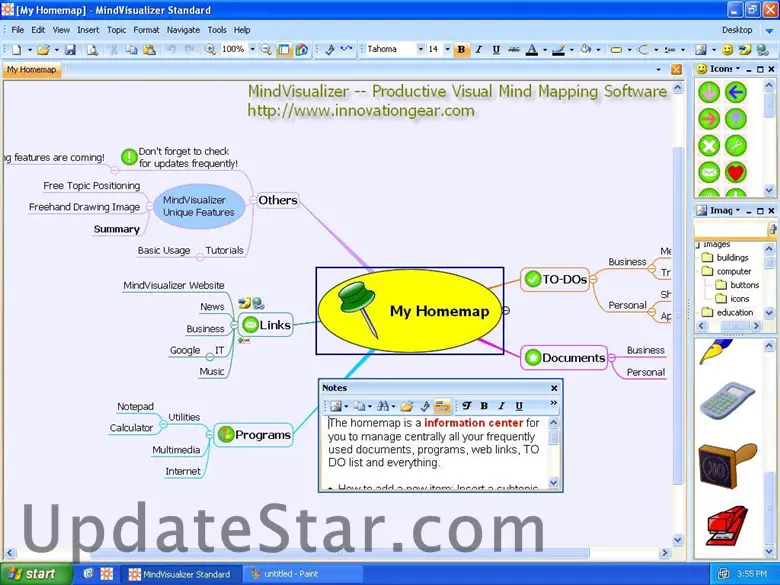Pick the blue left arrow icon in Icons panel
Screen dimensions: 780x585
(736, 92)
